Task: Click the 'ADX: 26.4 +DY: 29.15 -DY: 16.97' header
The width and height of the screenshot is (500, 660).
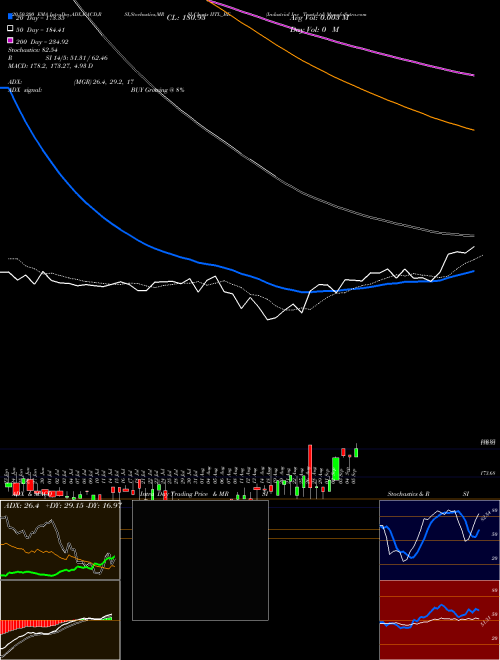Action: (x=63, y=505)
